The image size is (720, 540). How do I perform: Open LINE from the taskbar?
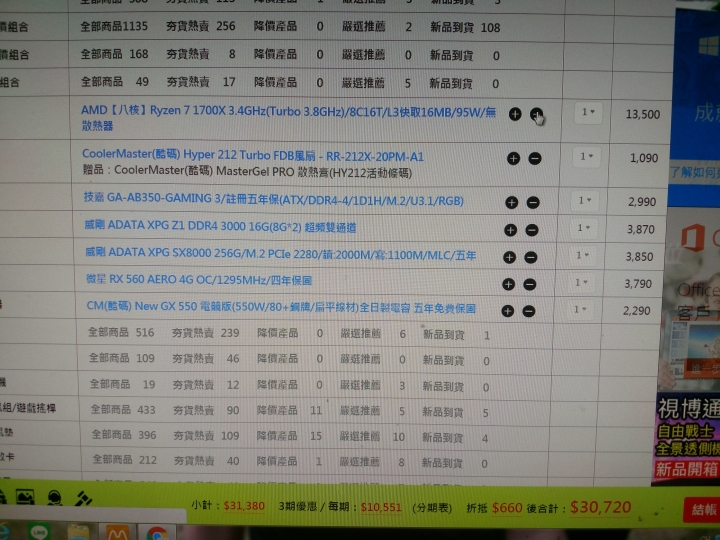pyautogui.click(x=39, y=533)
